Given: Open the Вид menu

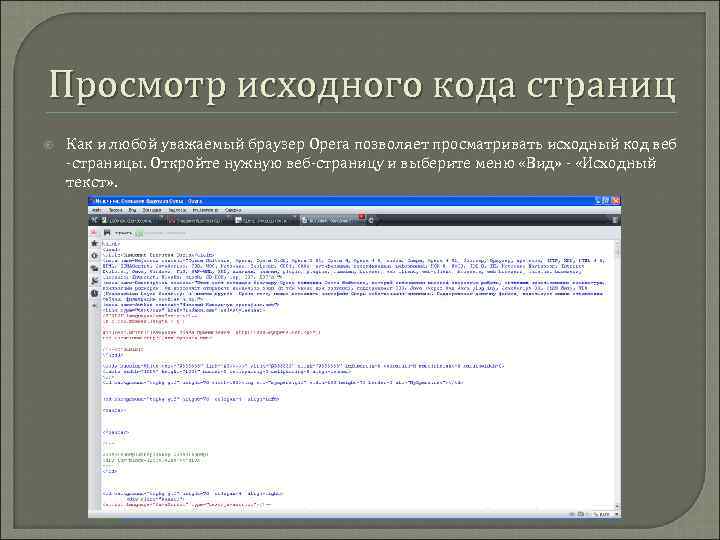Looking at the screenshot, I should 132,210.
